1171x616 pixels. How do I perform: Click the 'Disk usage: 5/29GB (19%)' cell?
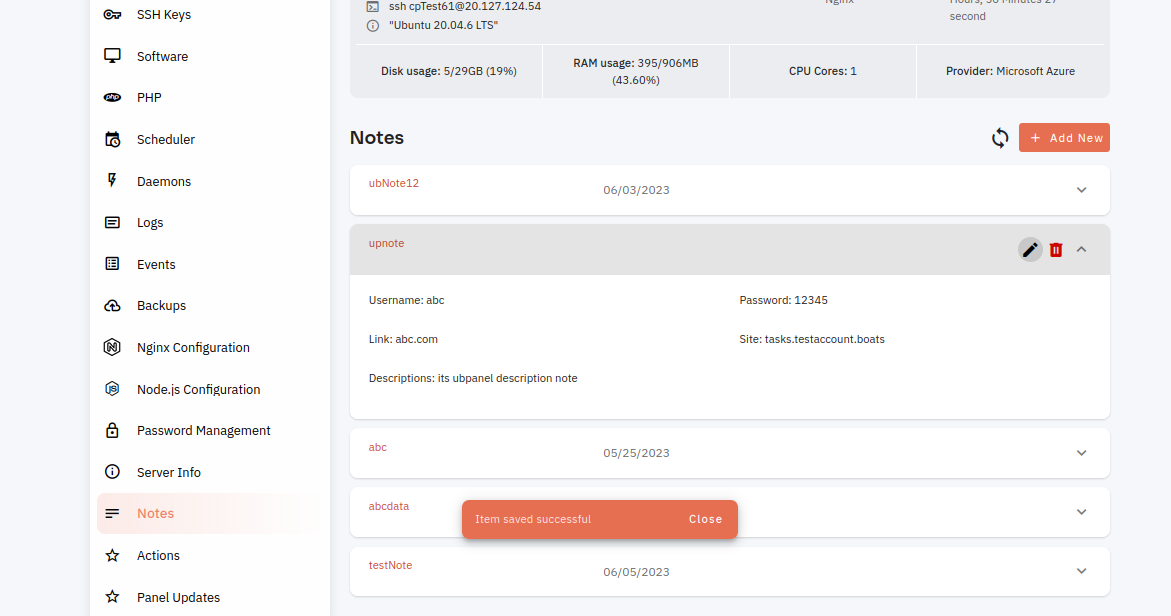tap(449, 71)
